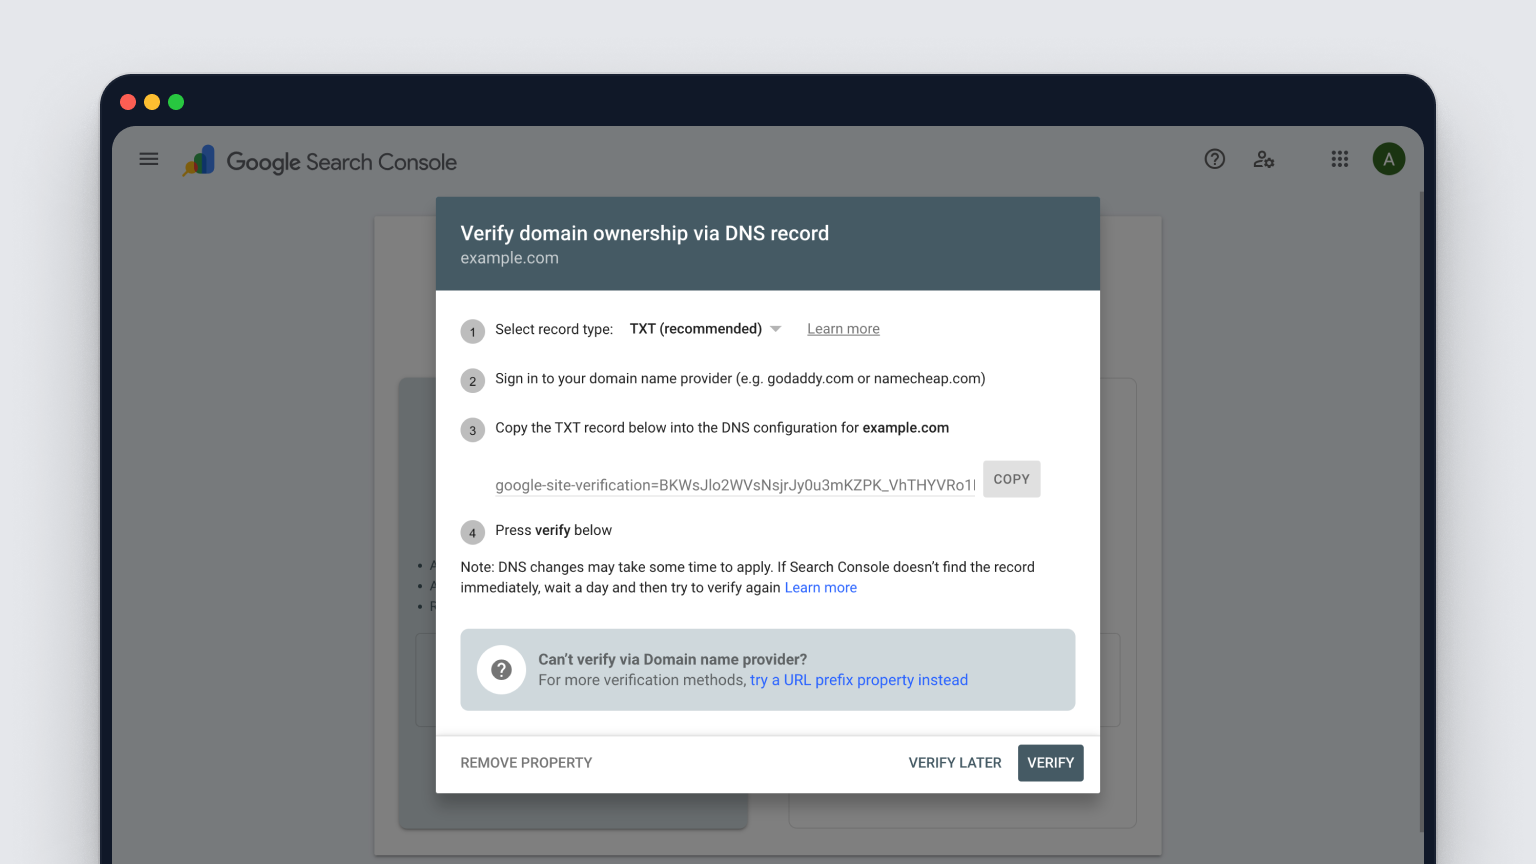The width and height of the screenshot is (1536, 864).
Task: Open the user permissions settings icon
Action: coord(1264,159)
